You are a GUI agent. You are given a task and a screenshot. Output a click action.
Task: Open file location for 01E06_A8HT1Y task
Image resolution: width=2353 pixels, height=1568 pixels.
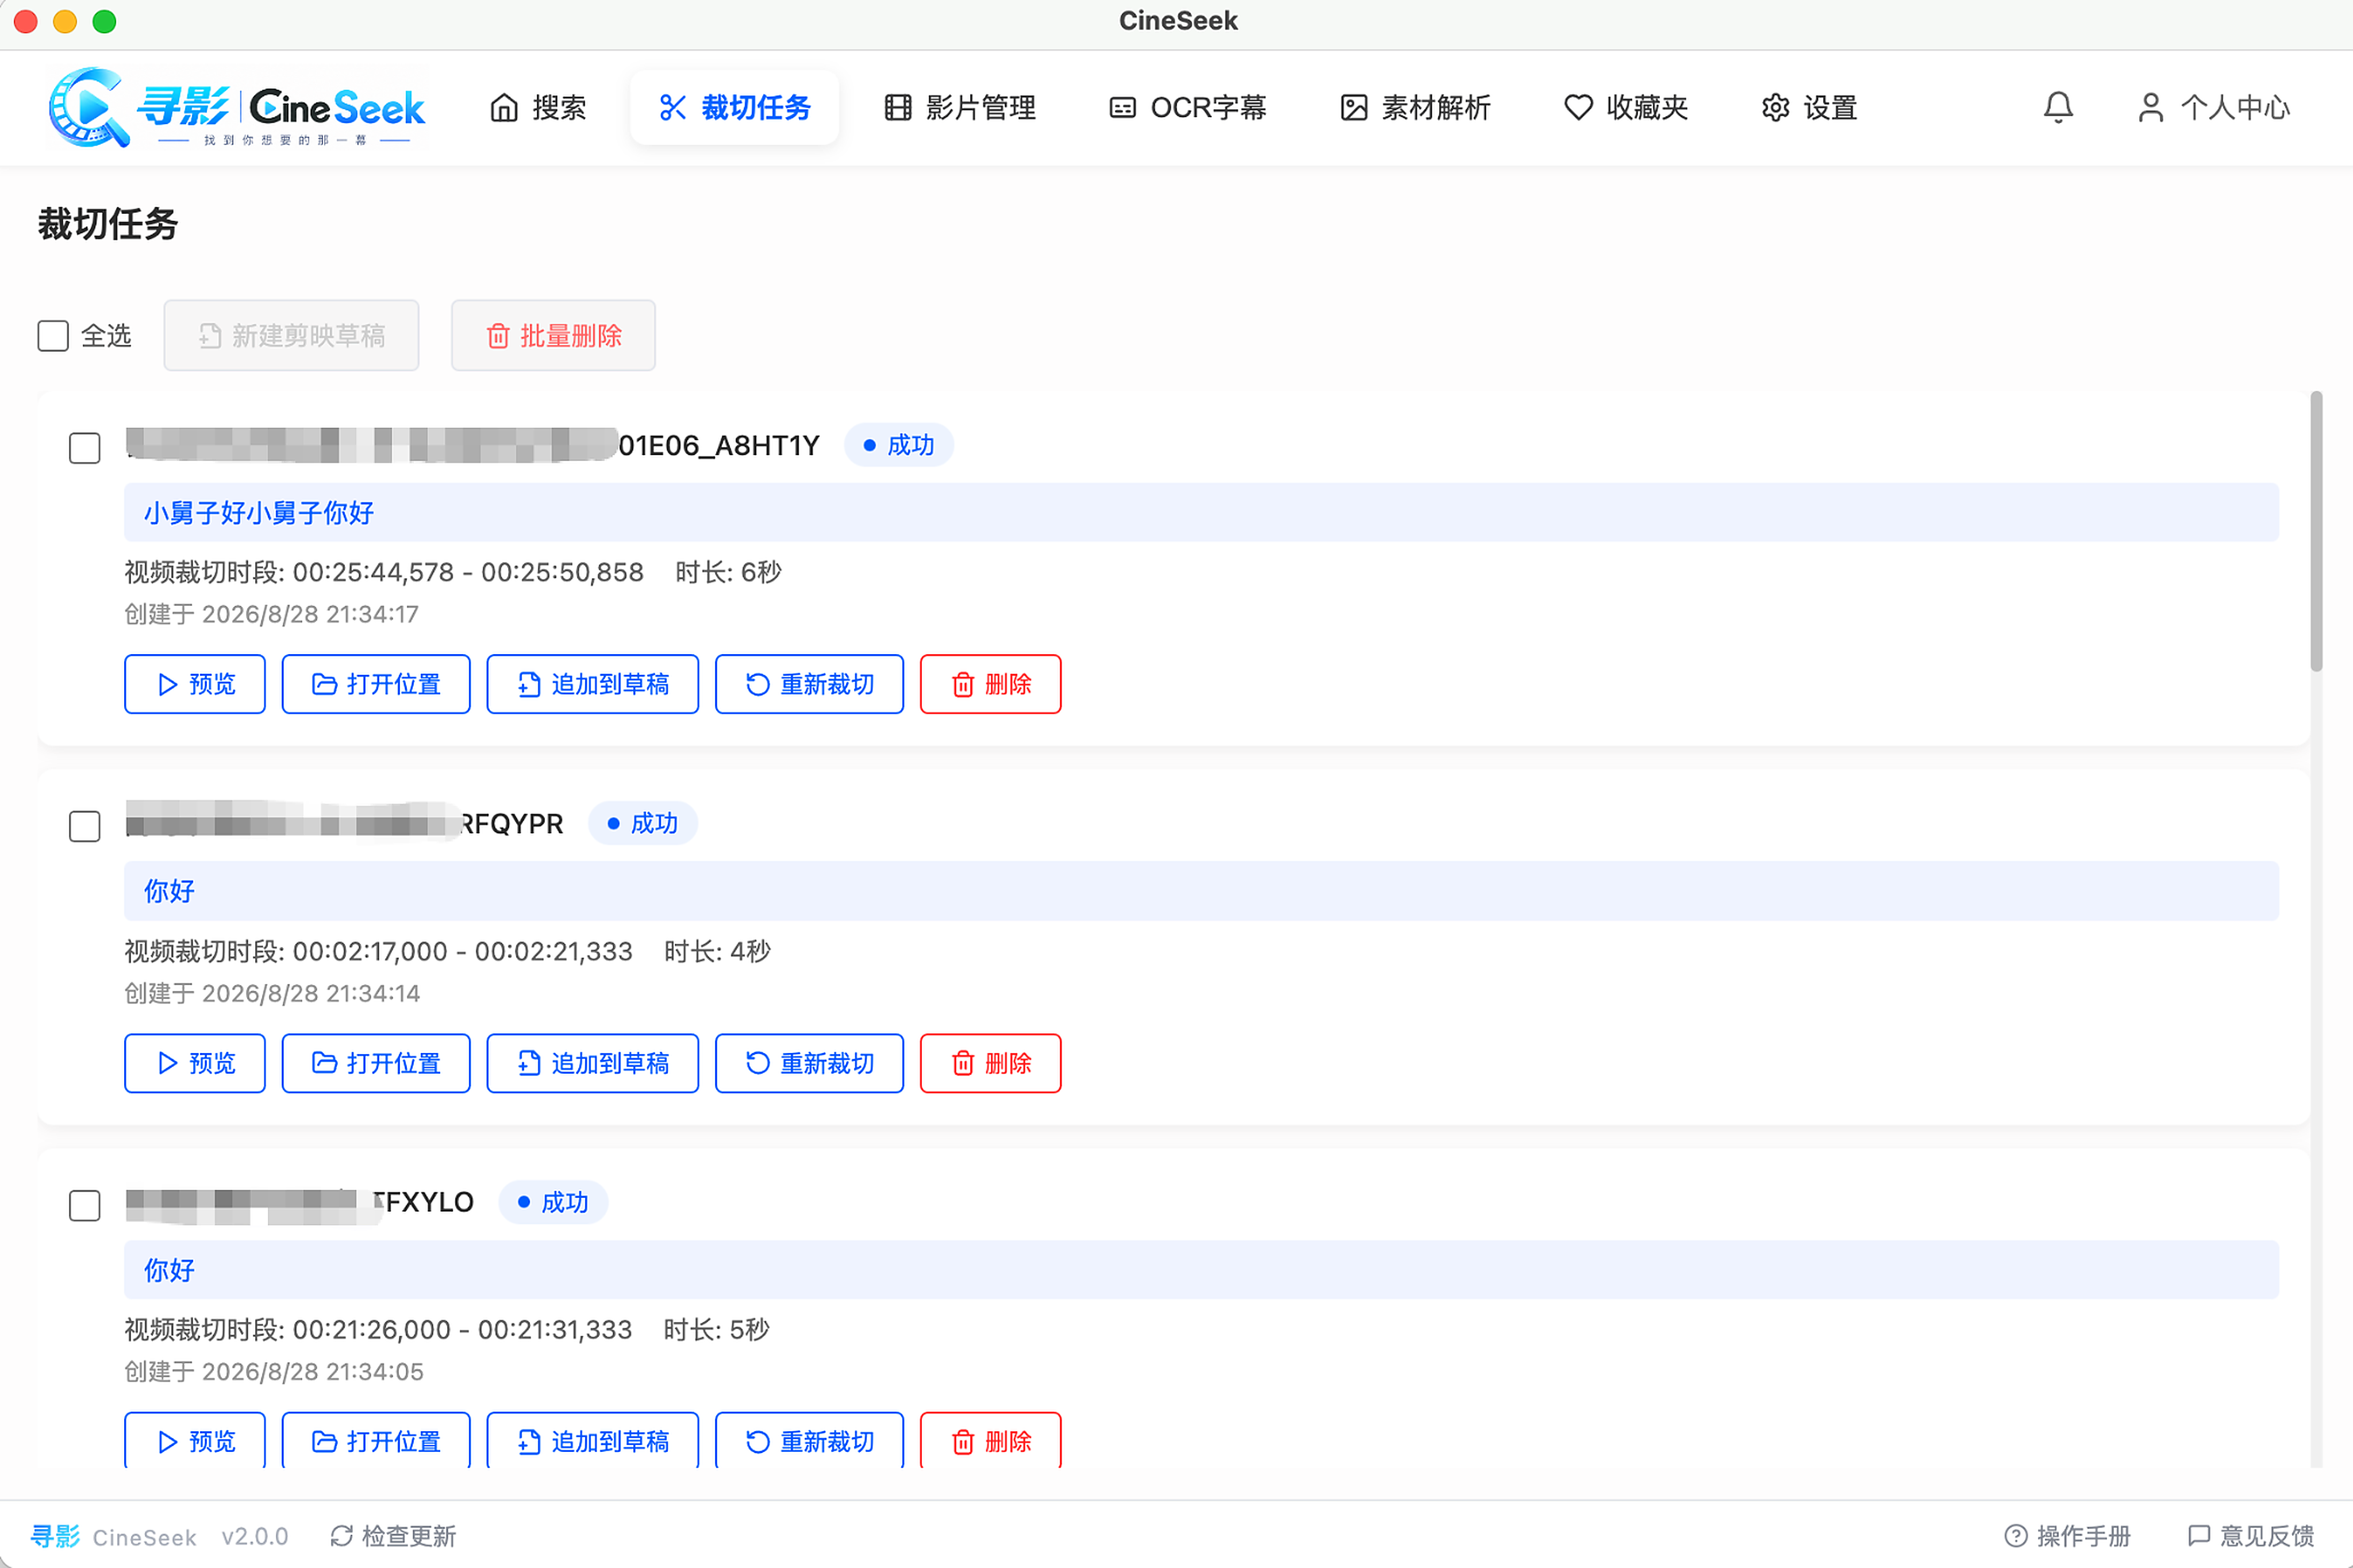click(x=376, y=684)
